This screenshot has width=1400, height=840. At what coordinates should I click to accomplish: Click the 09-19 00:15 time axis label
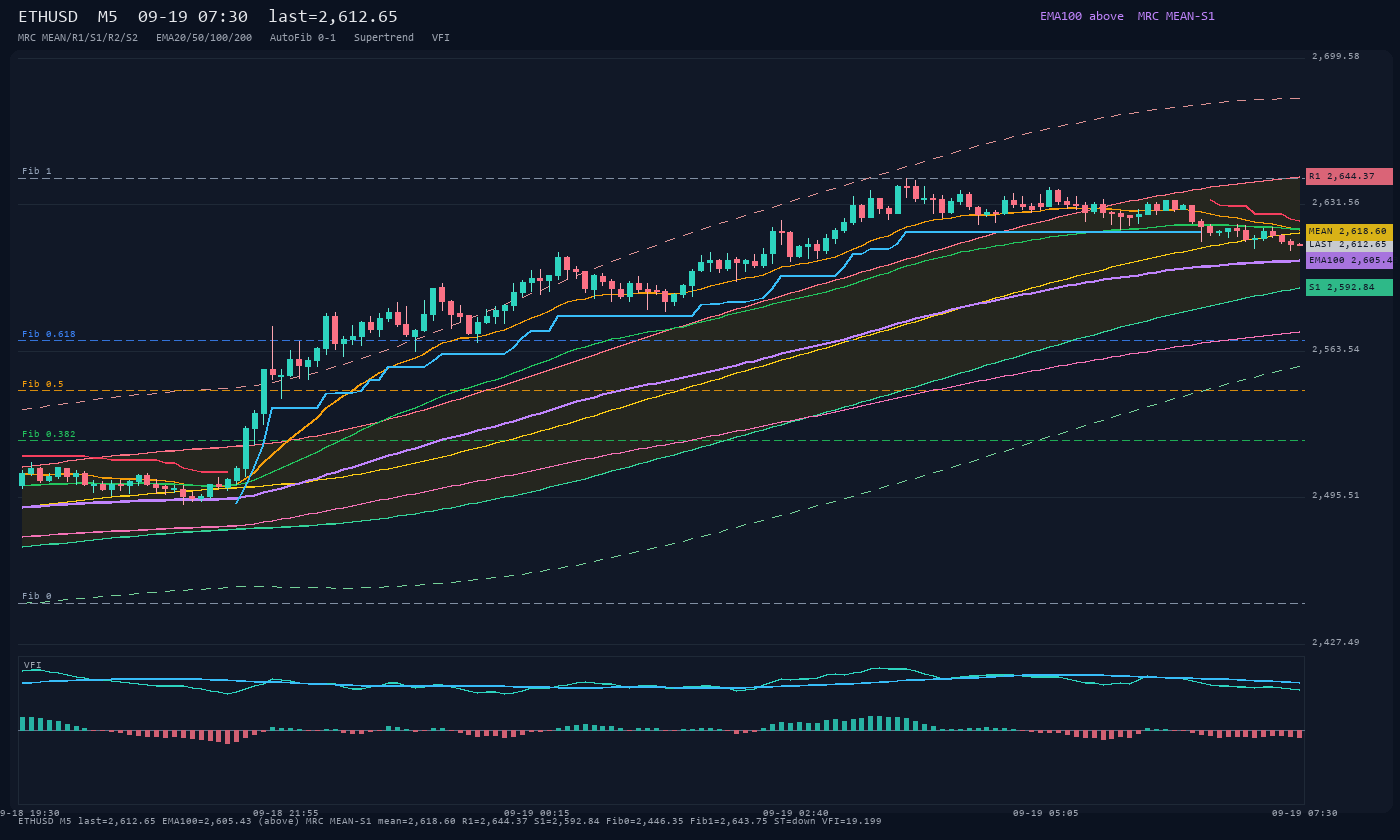[537, 813]
